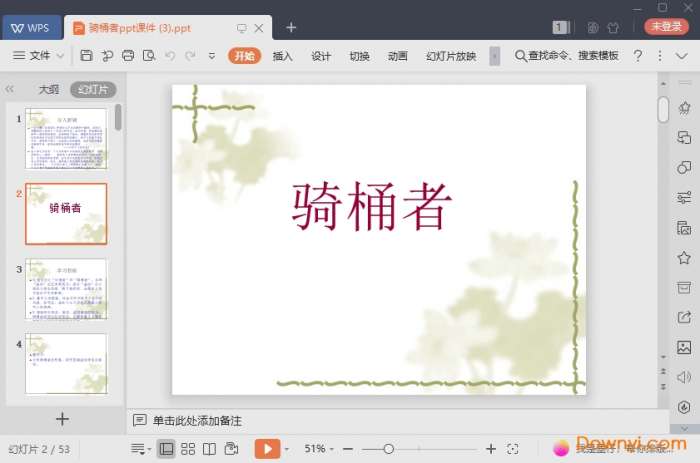Image resolution: width=700 pixels, height=463 pixels.
Task: Switch to reading view icon
Action: point(209,449)
